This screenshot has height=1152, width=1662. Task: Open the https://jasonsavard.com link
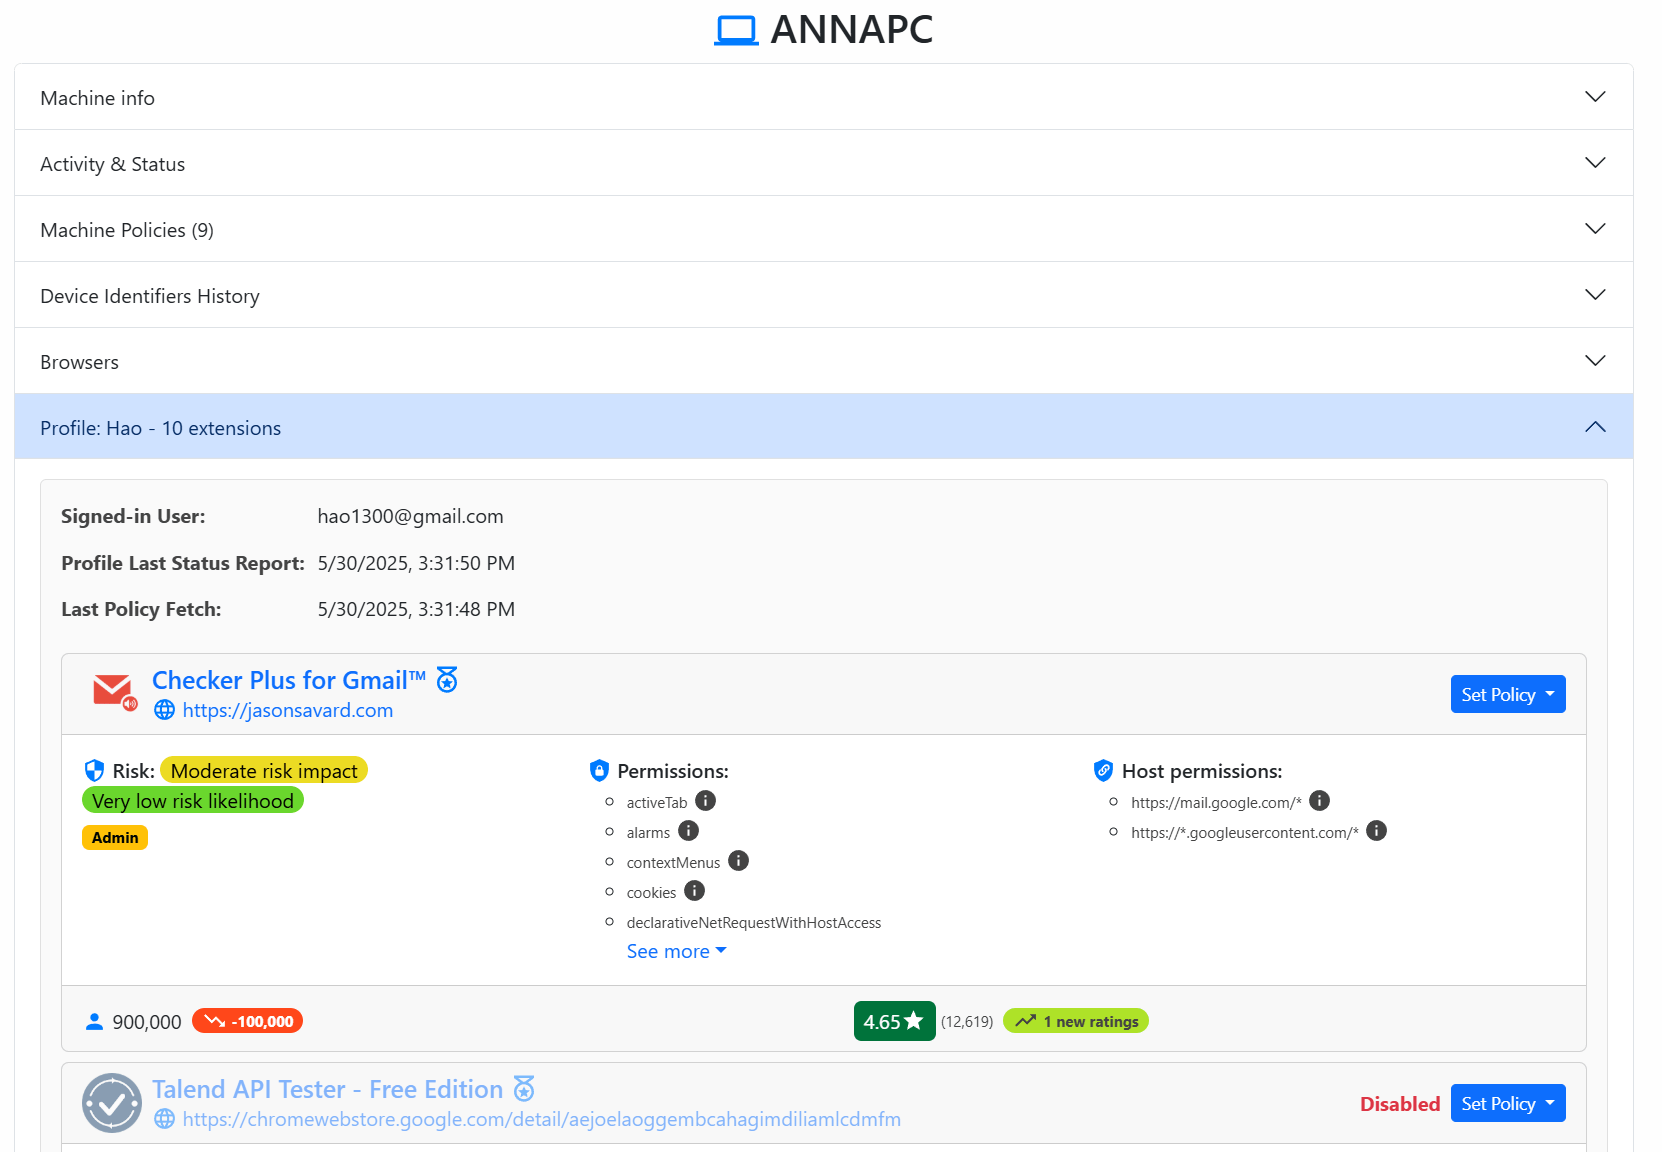pos(288,710)
